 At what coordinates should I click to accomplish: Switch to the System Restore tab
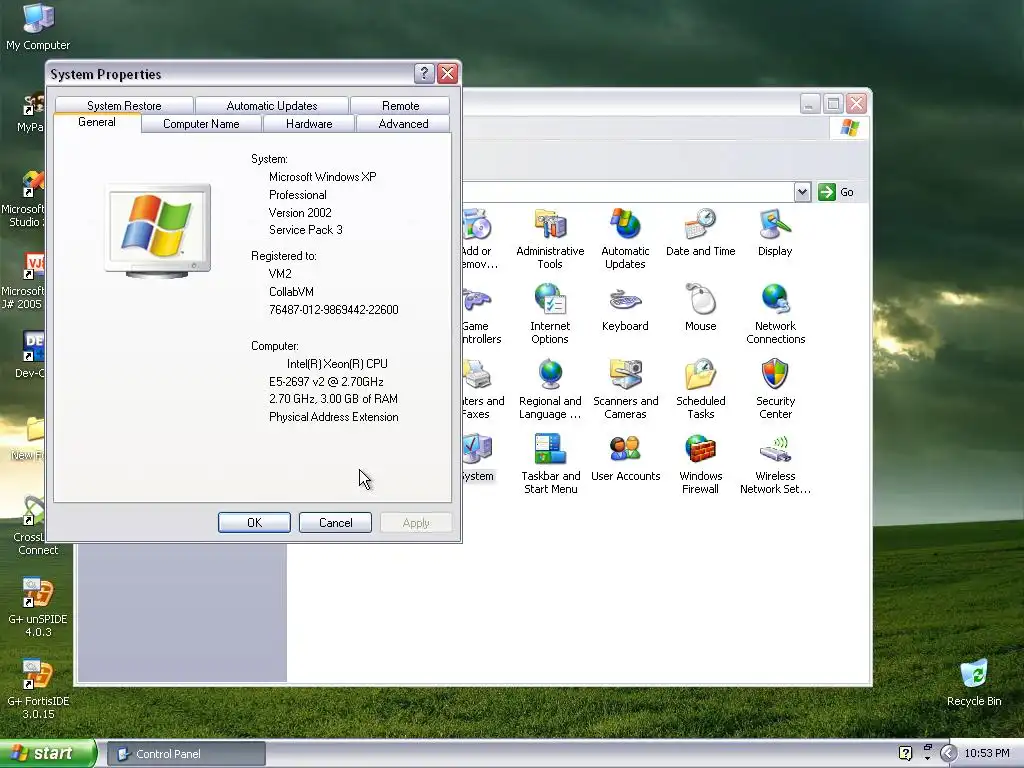[x=124, y=106]
